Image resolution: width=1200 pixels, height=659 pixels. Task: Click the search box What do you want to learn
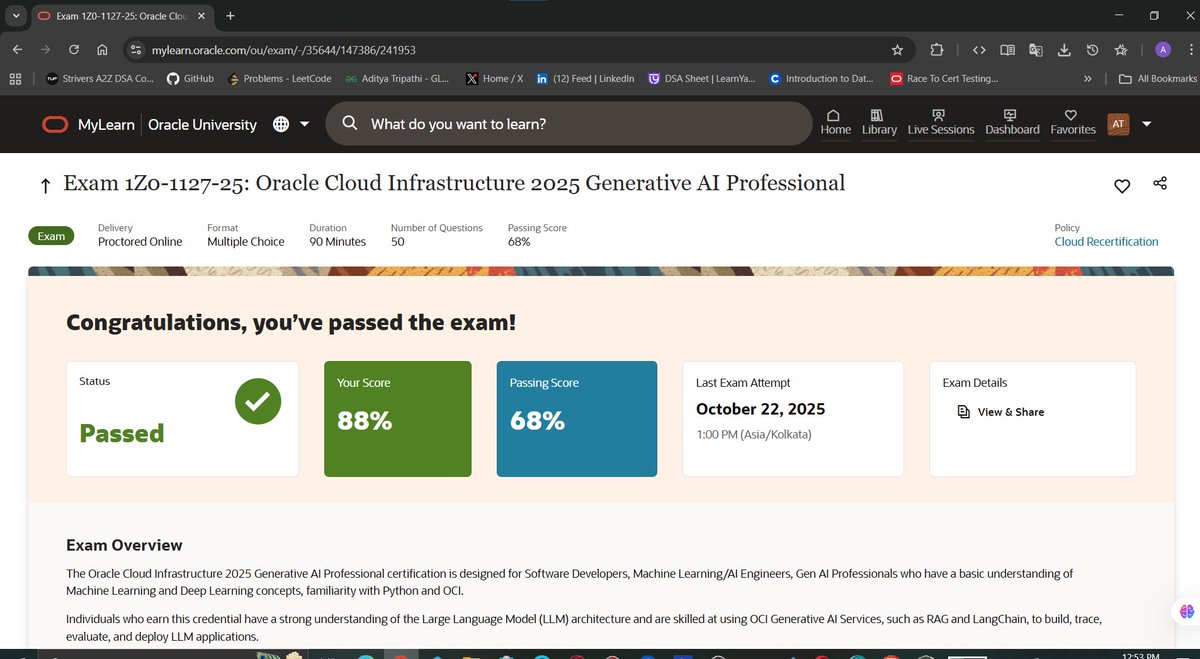[x=570, y=124]
